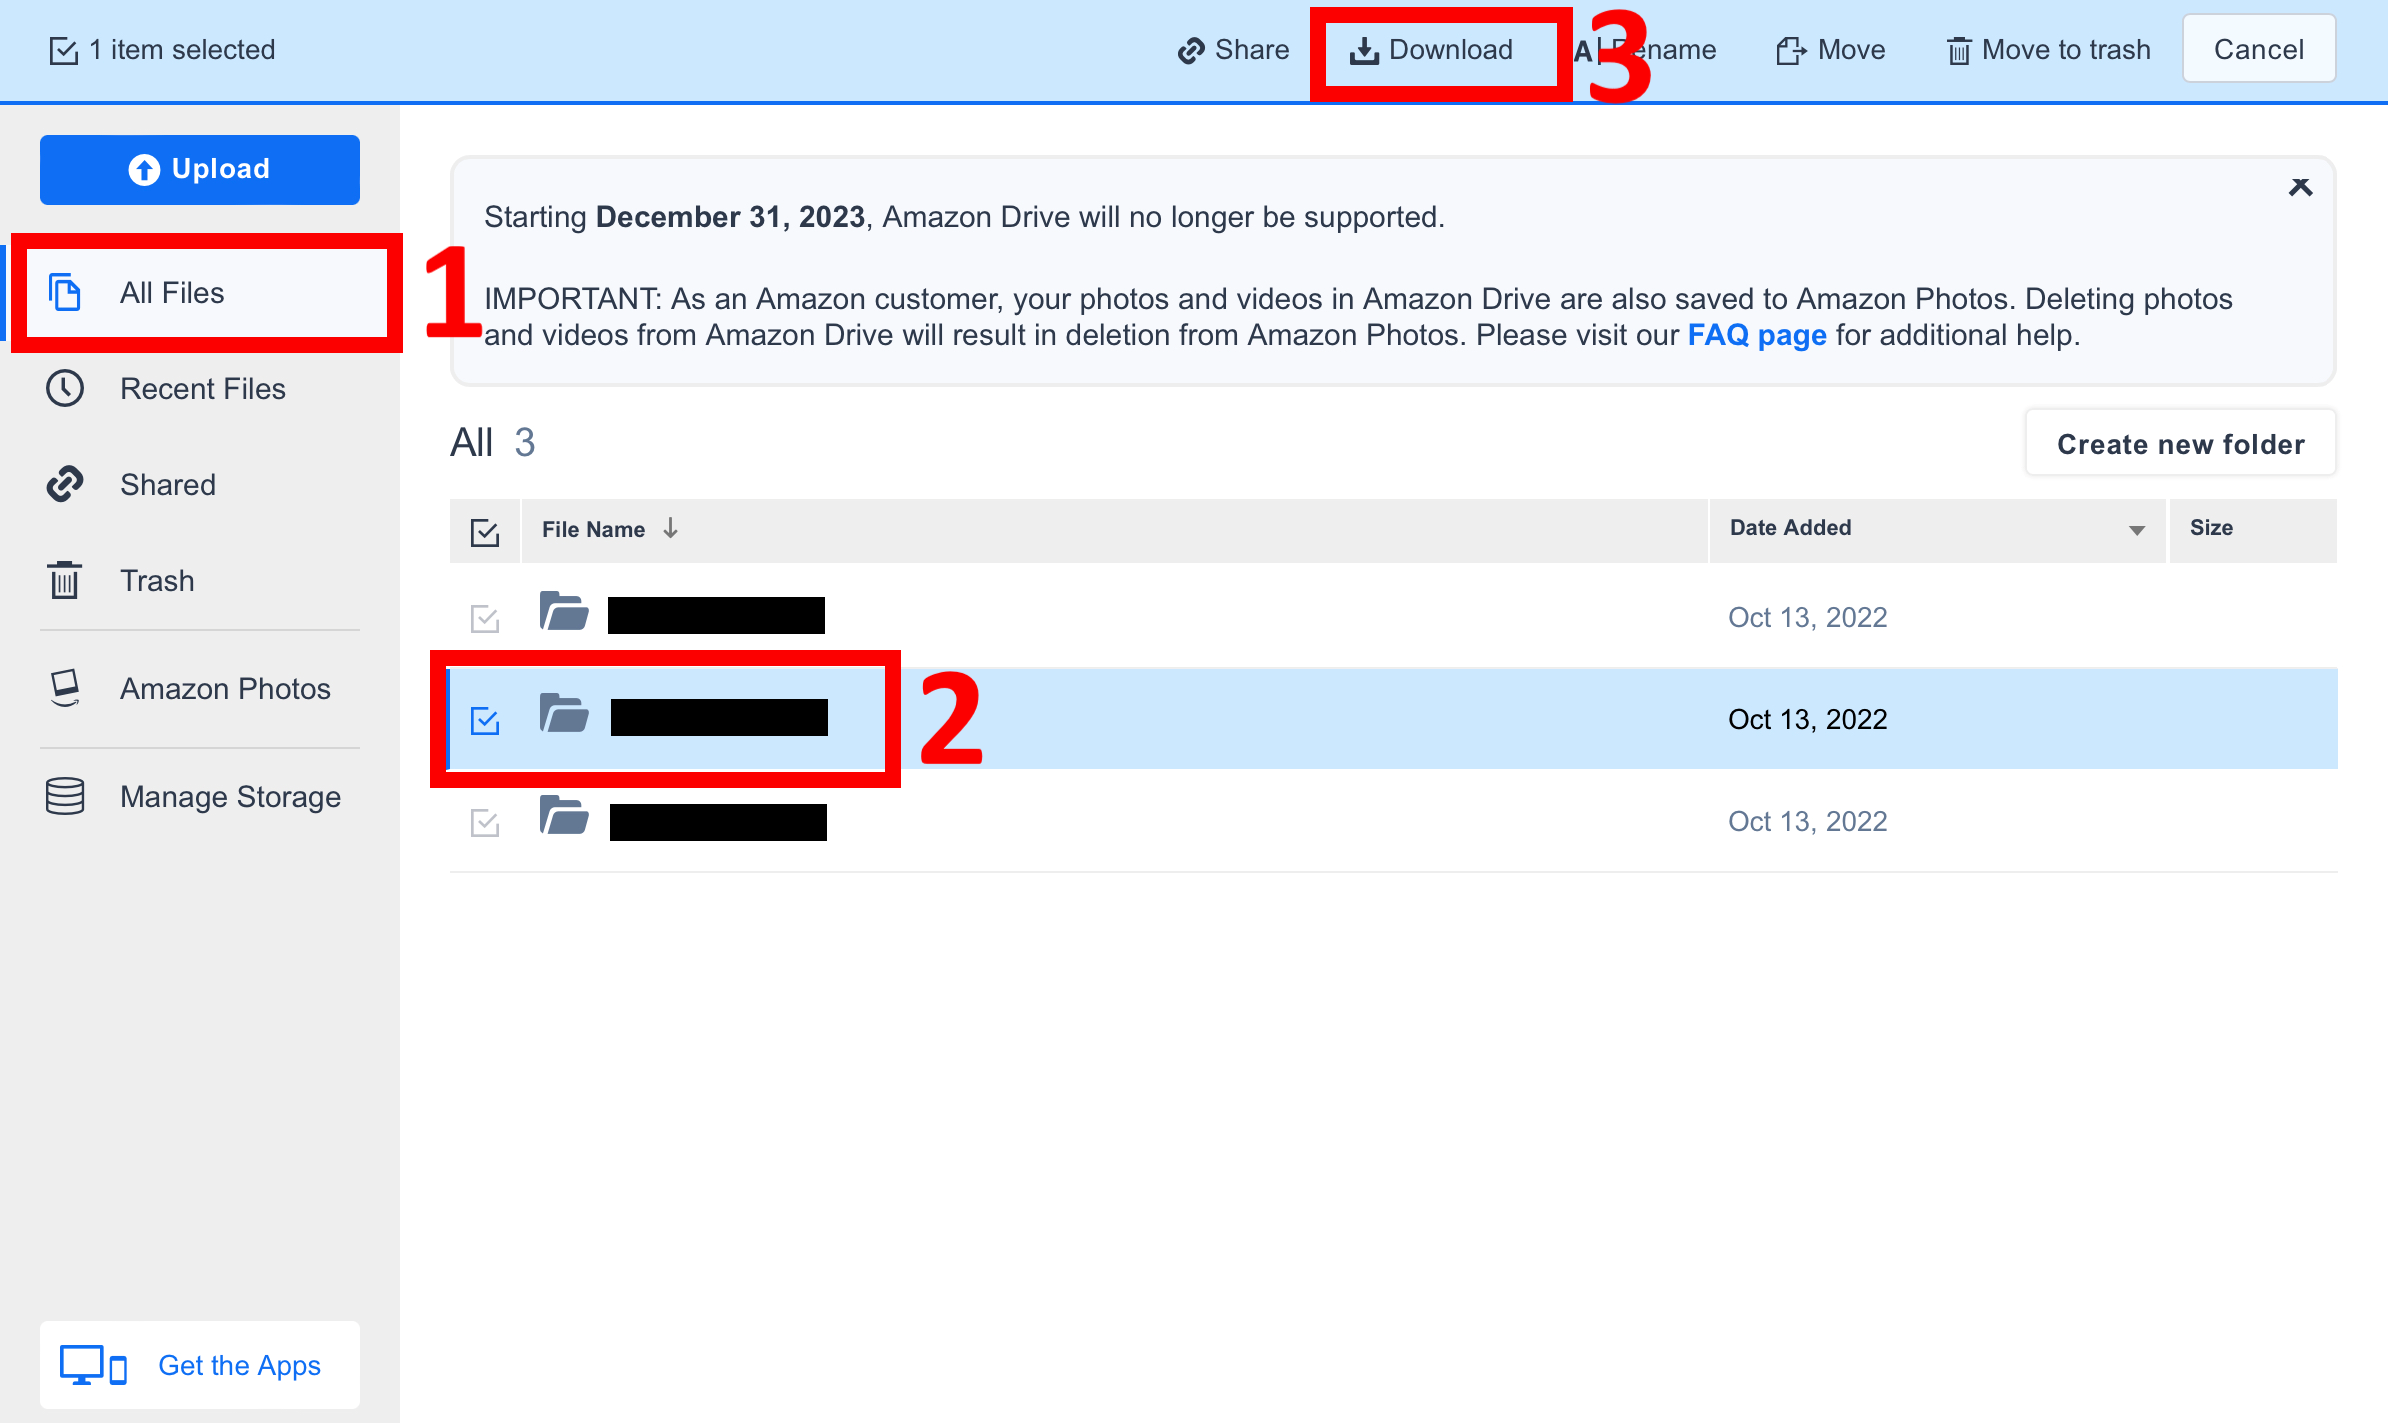Image resolution: width=2388 pixels, height=1423 pixels.
Task: Click the upload arrow icon in Upload button
Action: point(144,169)
